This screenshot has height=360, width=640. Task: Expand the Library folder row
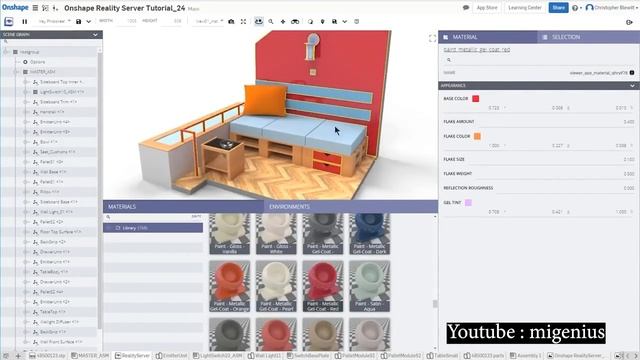(109, 228)
